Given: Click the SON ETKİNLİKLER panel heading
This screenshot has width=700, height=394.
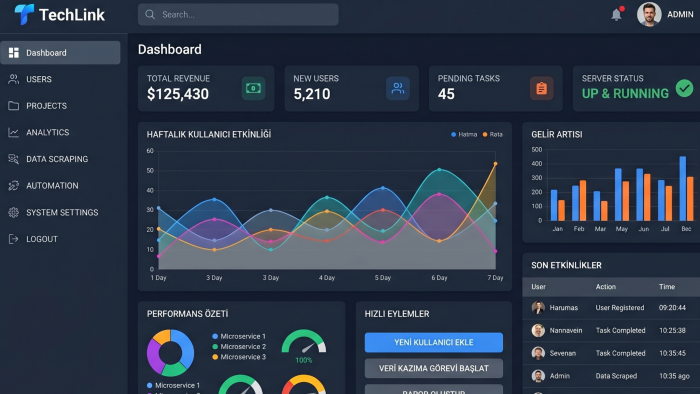Looking at the screenshot, I should coord(566,265).
